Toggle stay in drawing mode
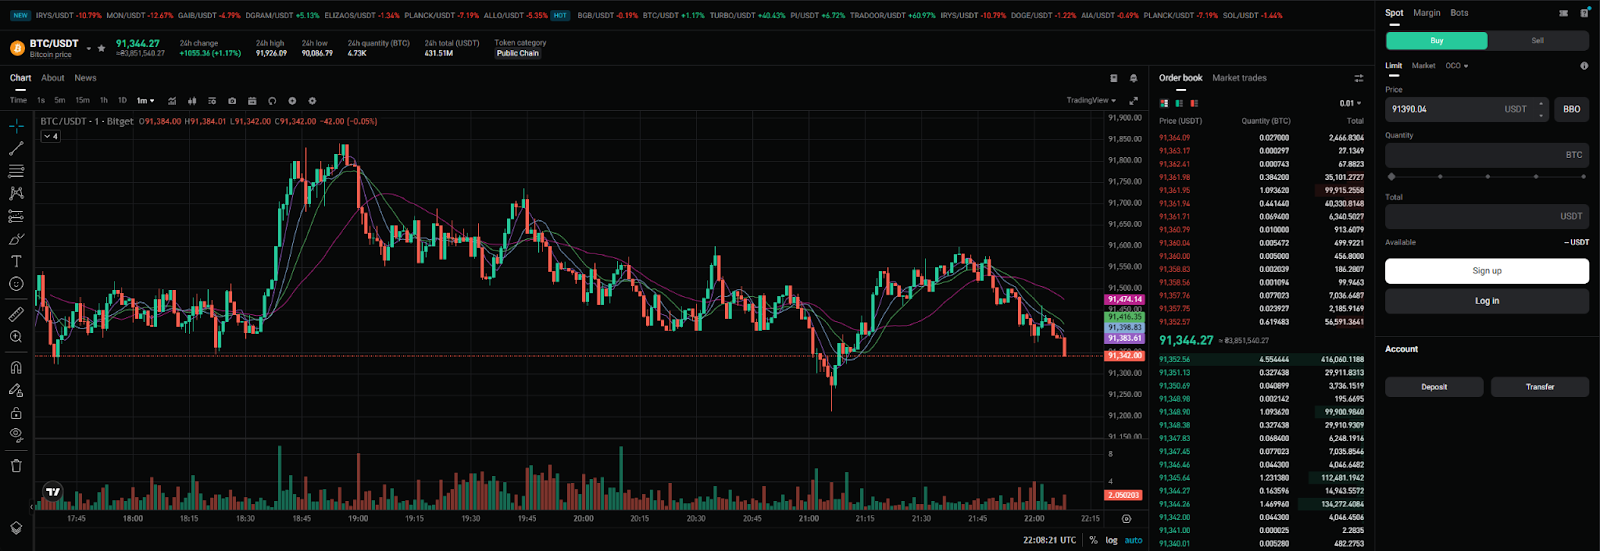The width and height of the screenshot is (1600, 551). coord(16,390)
